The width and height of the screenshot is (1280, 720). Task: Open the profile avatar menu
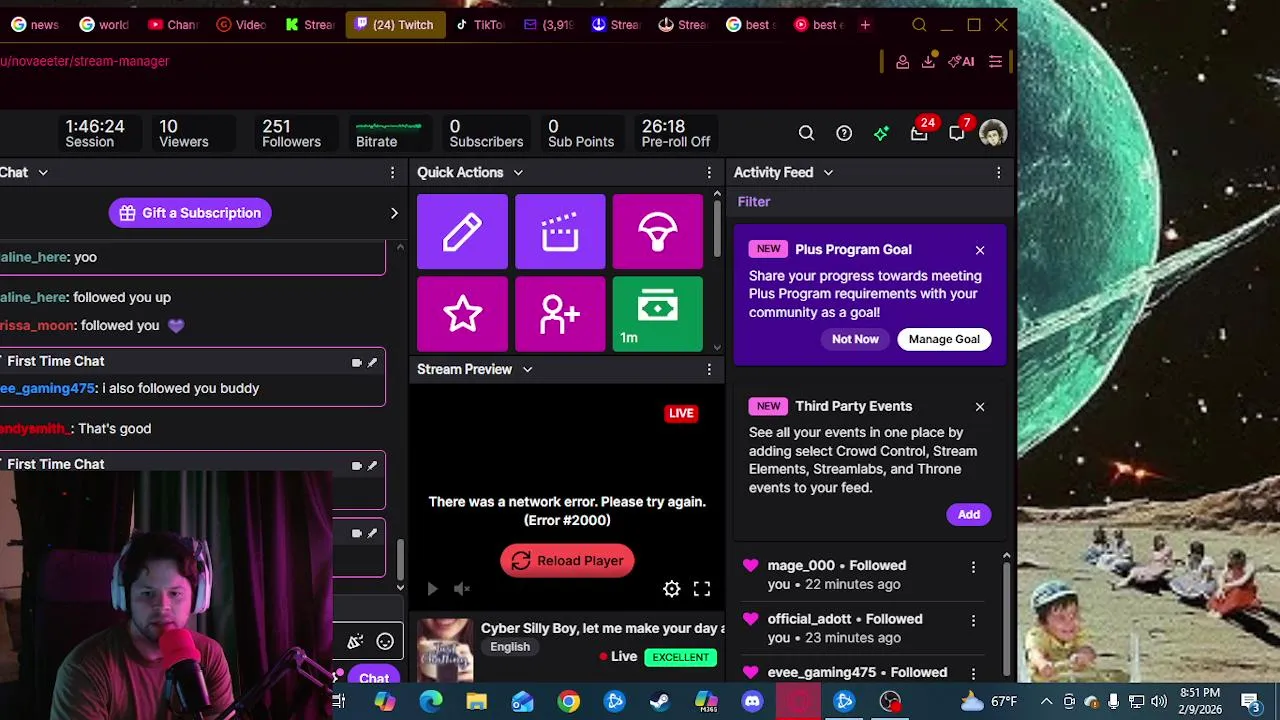993,133
